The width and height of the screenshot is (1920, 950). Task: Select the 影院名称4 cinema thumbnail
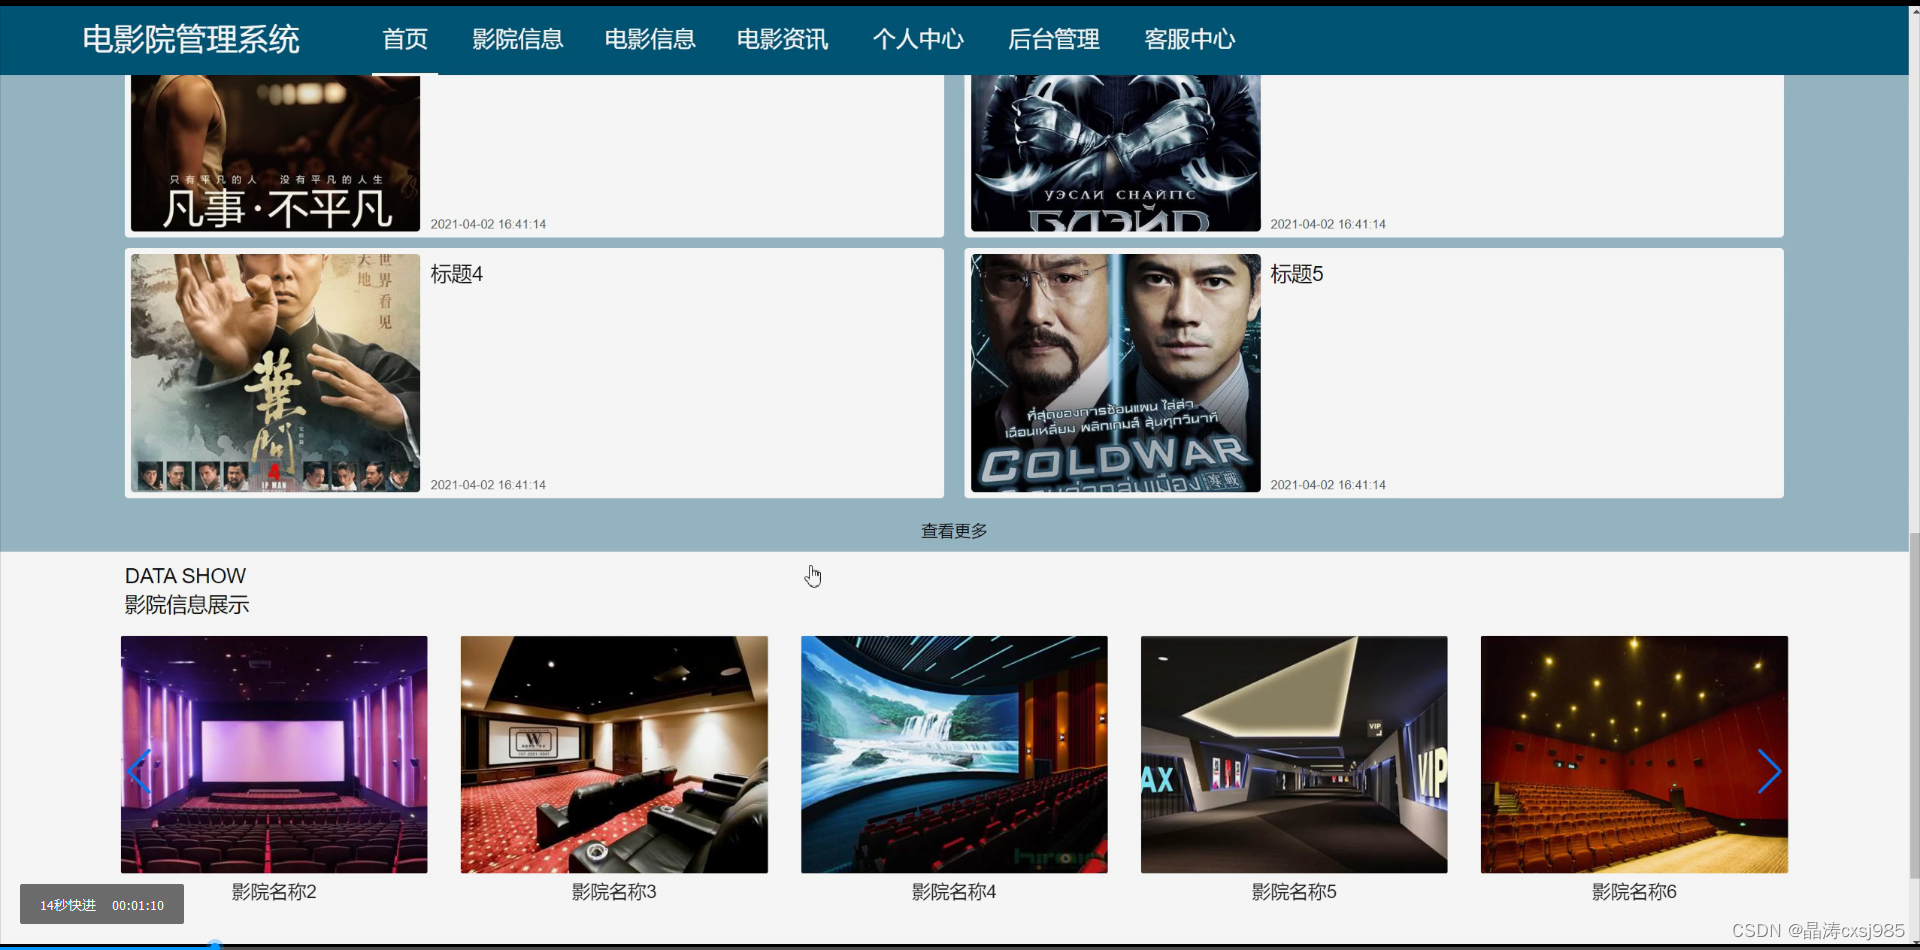pyautogui.click(x=953, y=753)
